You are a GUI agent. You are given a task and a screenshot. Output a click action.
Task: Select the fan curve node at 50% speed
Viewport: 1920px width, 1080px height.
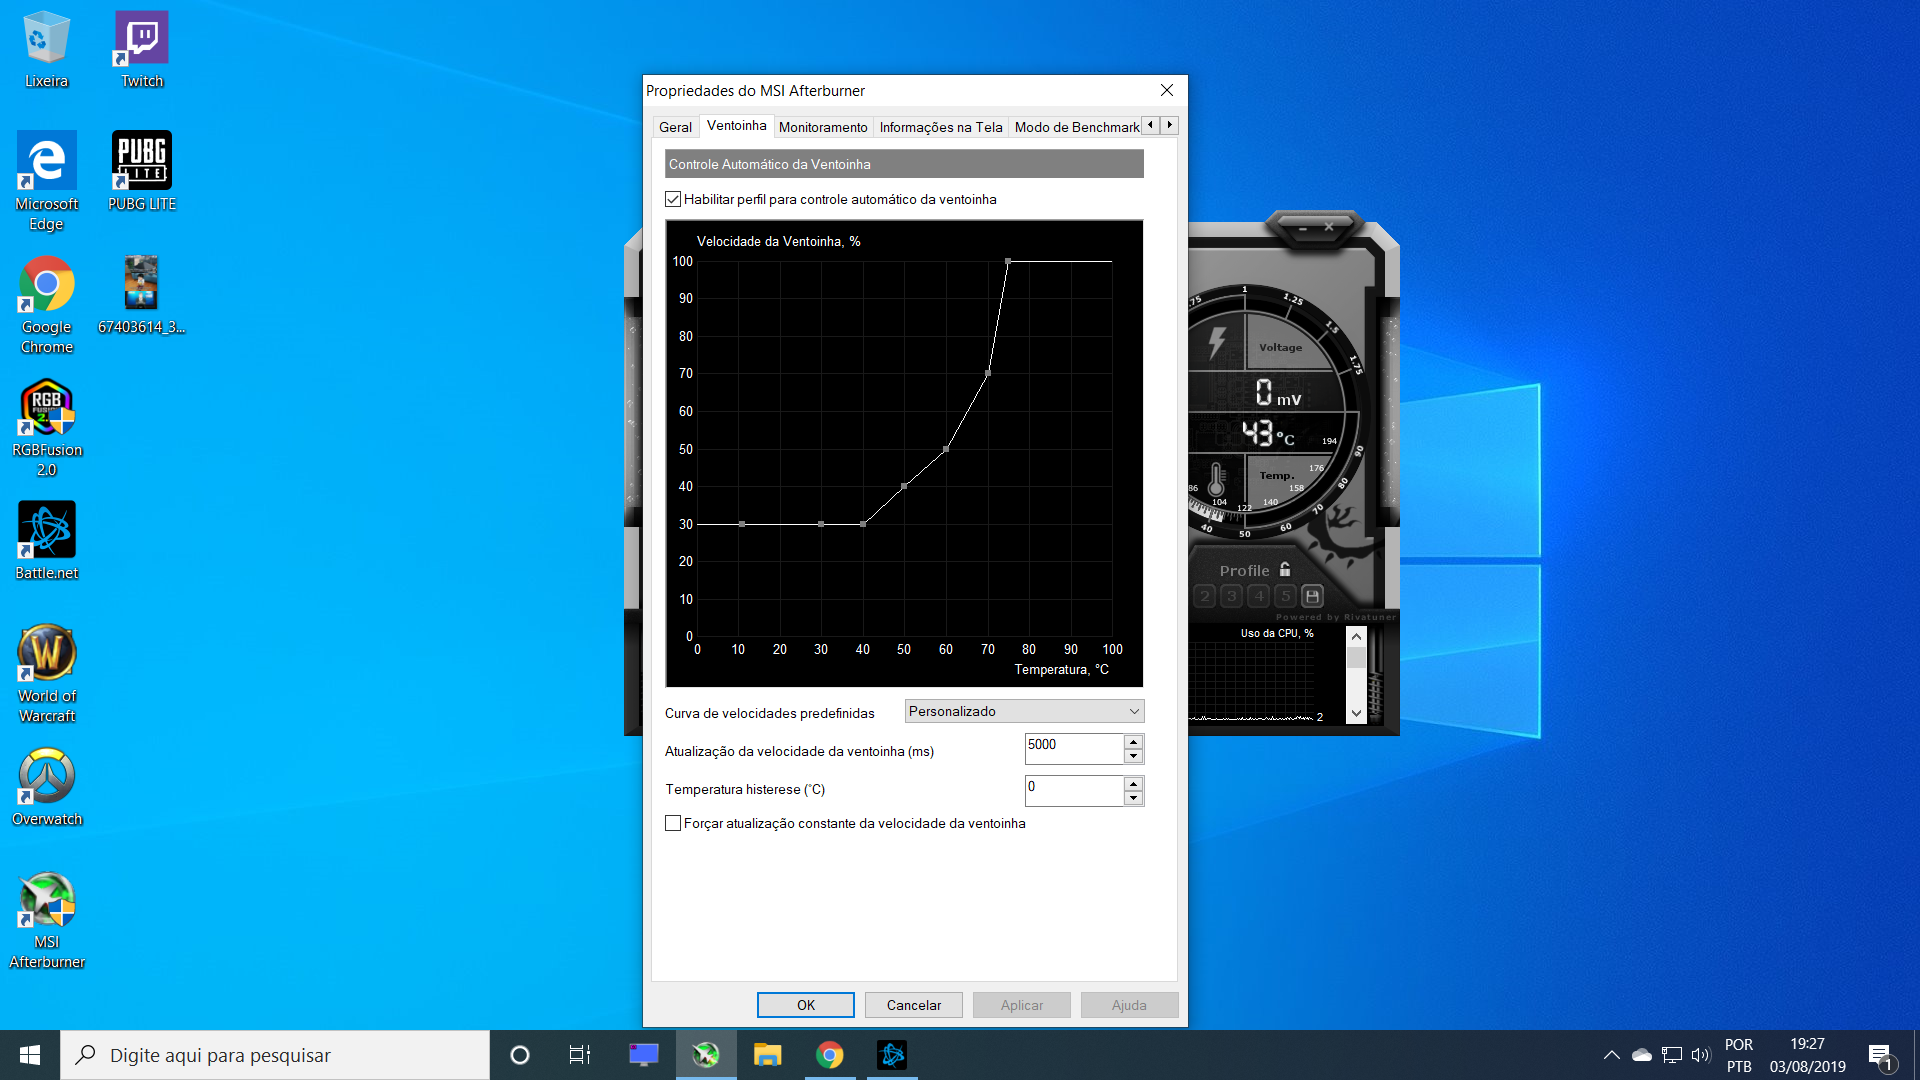point(946,449)
